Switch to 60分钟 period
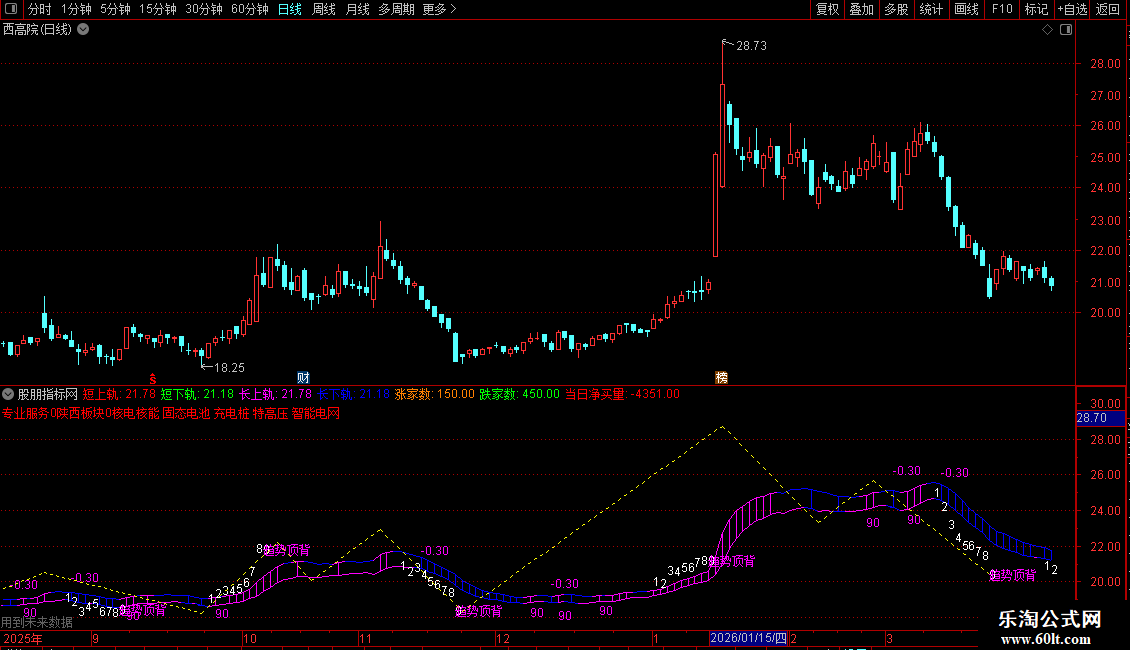The width and height of the screenshot is (1130, 650). click(249, 9)
